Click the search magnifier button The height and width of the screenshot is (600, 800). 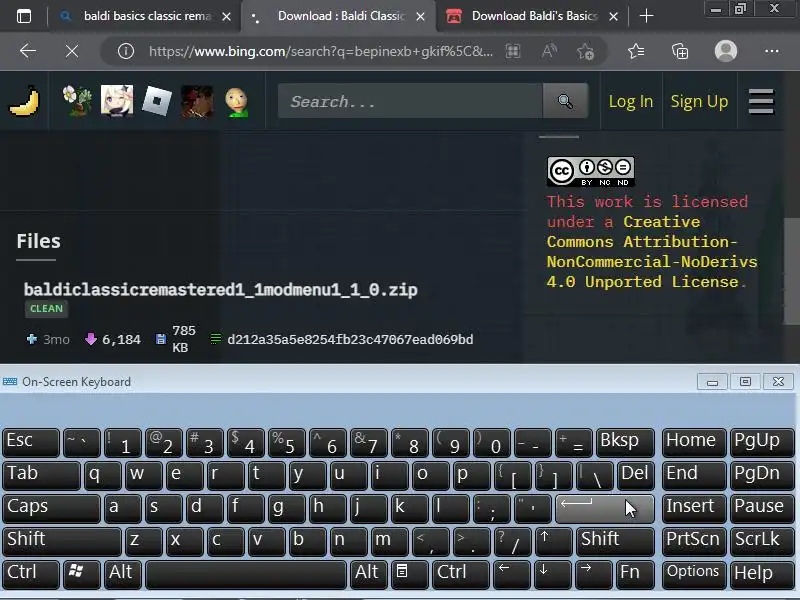(565, 101)
